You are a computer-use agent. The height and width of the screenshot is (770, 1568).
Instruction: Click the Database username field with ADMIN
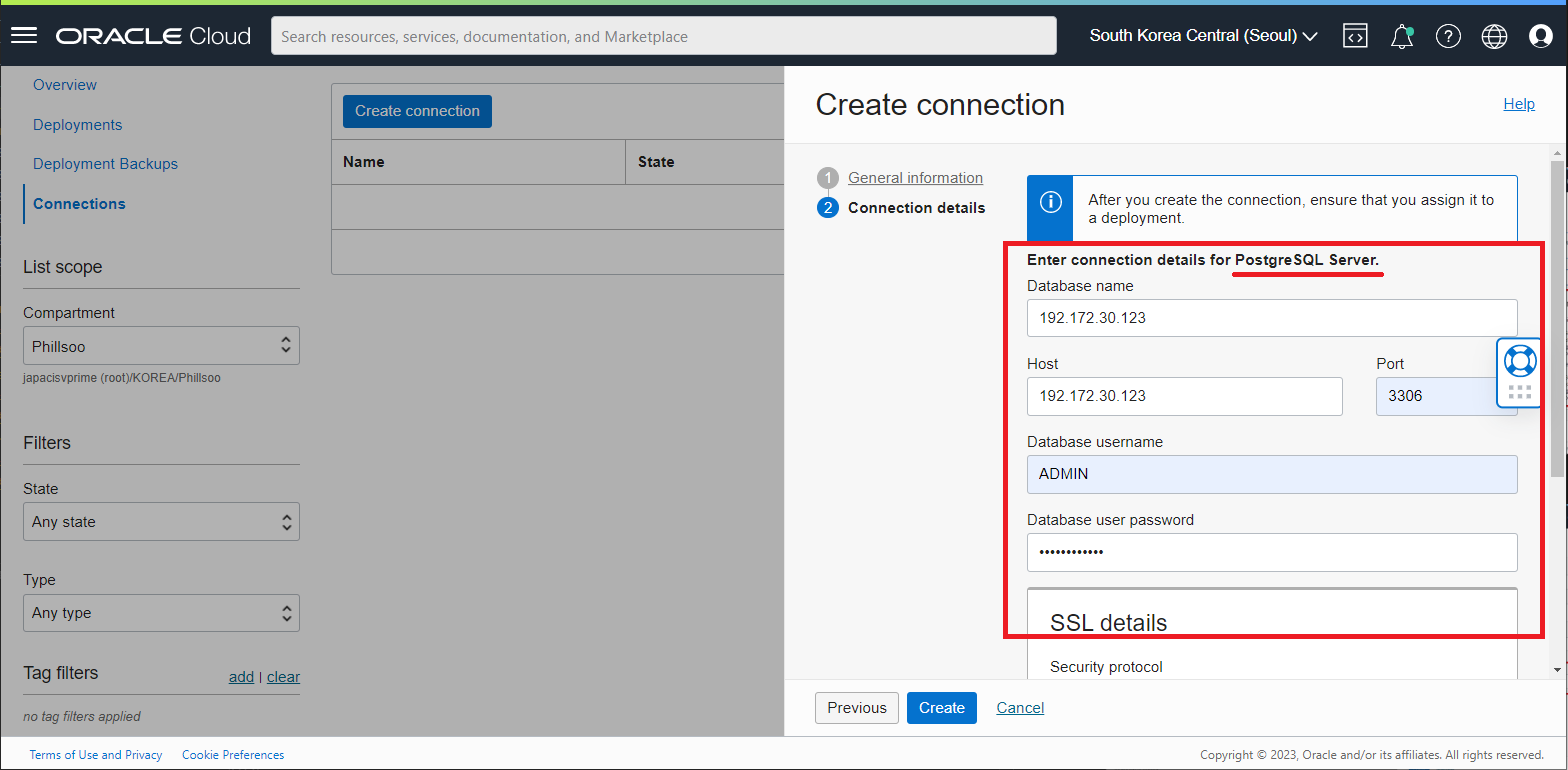click(1272, 474)
